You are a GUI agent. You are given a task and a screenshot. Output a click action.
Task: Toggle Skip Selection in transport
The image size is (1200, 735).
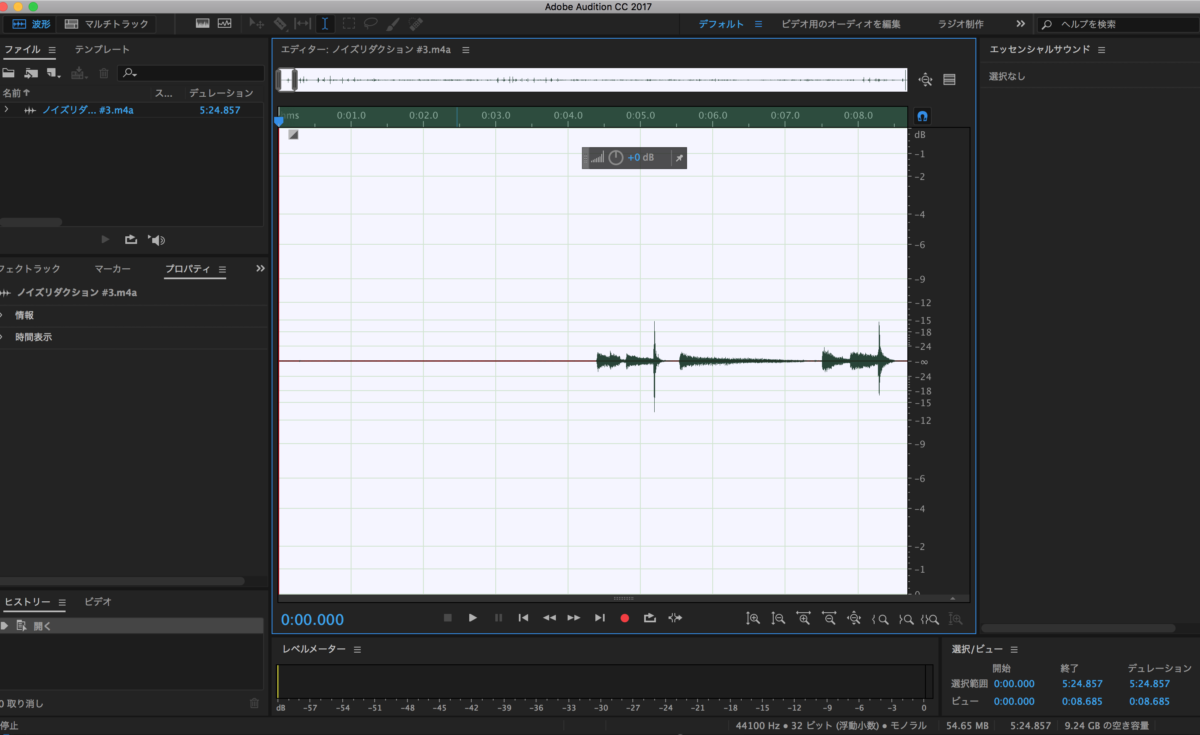[676, 618]
